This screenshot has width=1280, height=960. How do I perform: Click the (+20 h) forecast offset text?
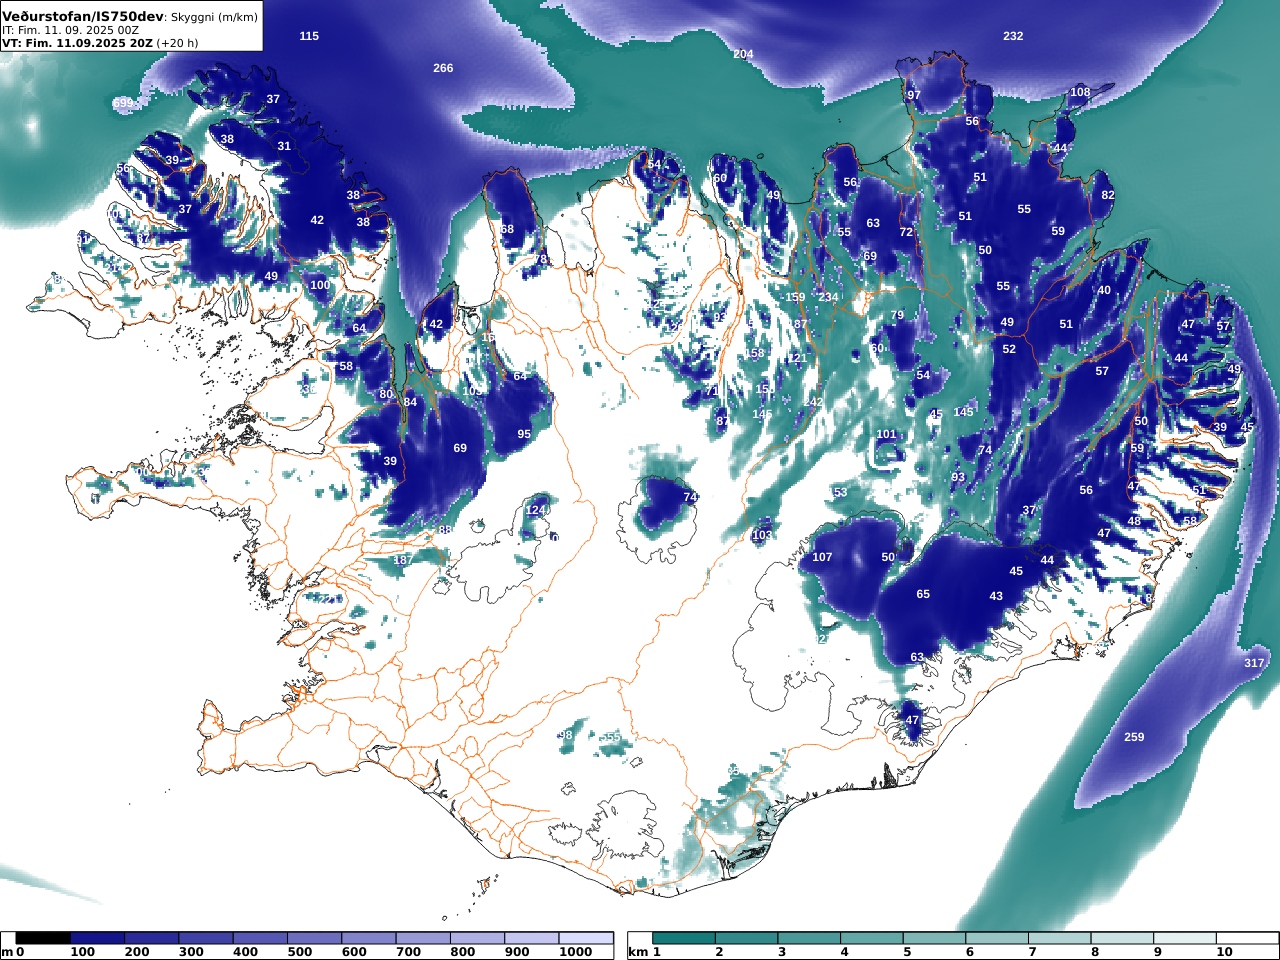click(x=178, y=44)
